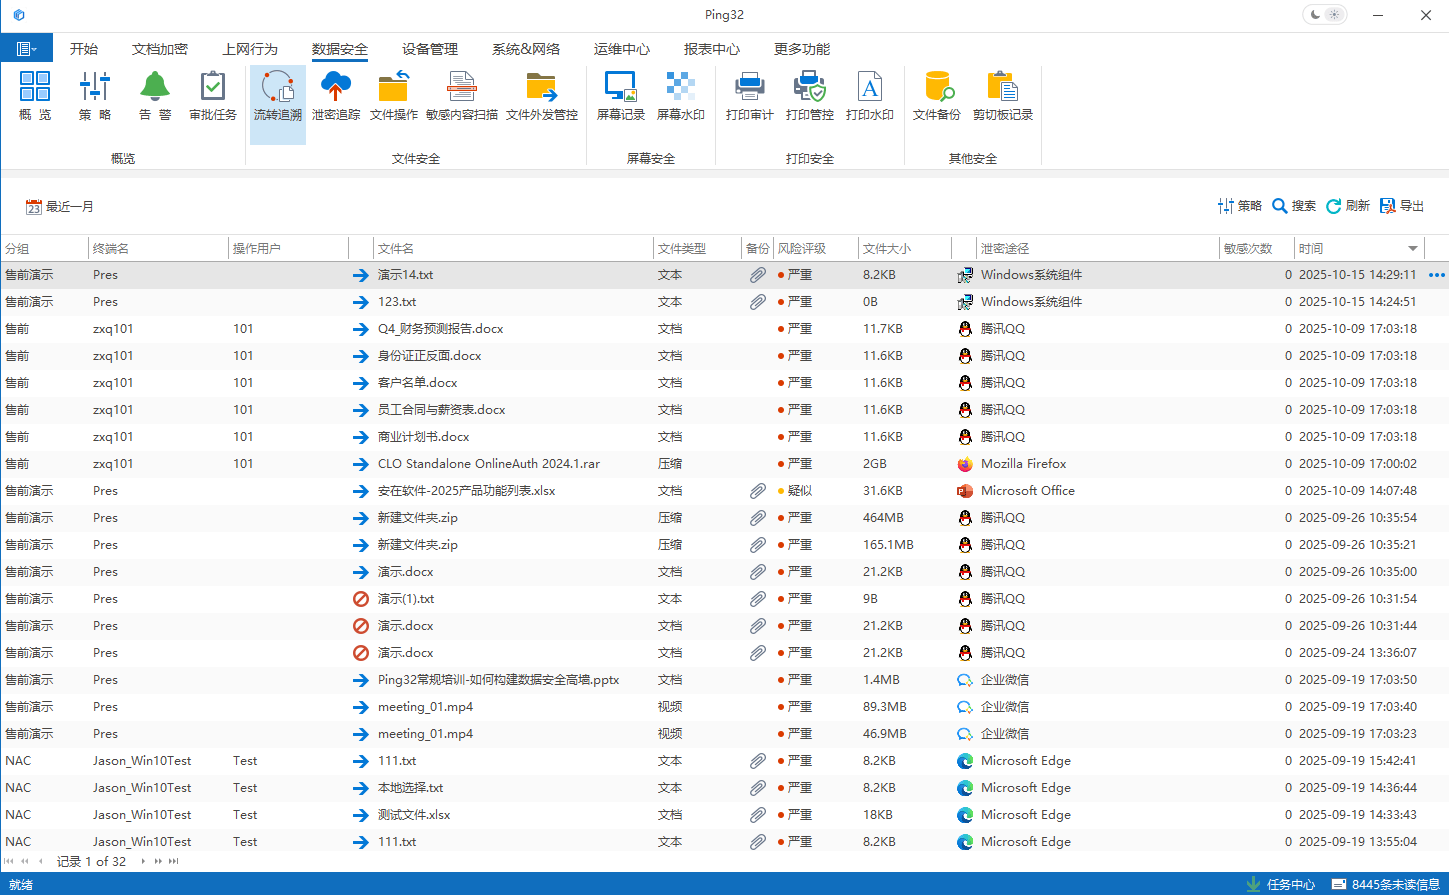Screen dimensions: 1449x895
Task: Click the 导出 export button
Action: (1402, 206)
